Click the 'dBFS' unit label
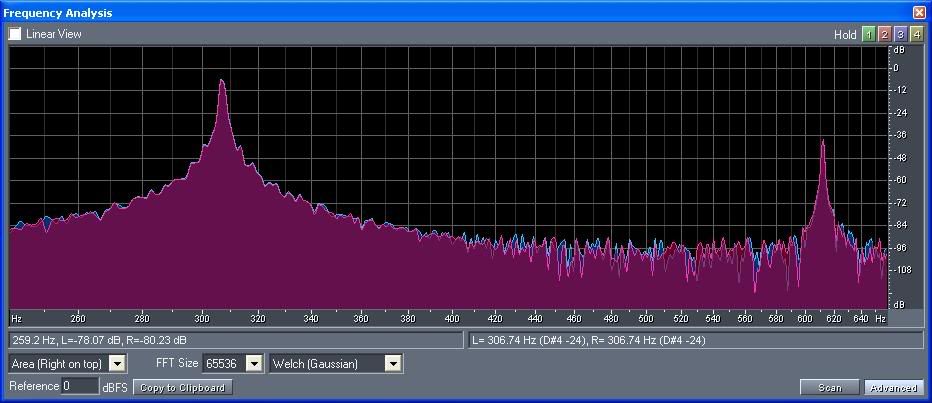 pos(115,387)
